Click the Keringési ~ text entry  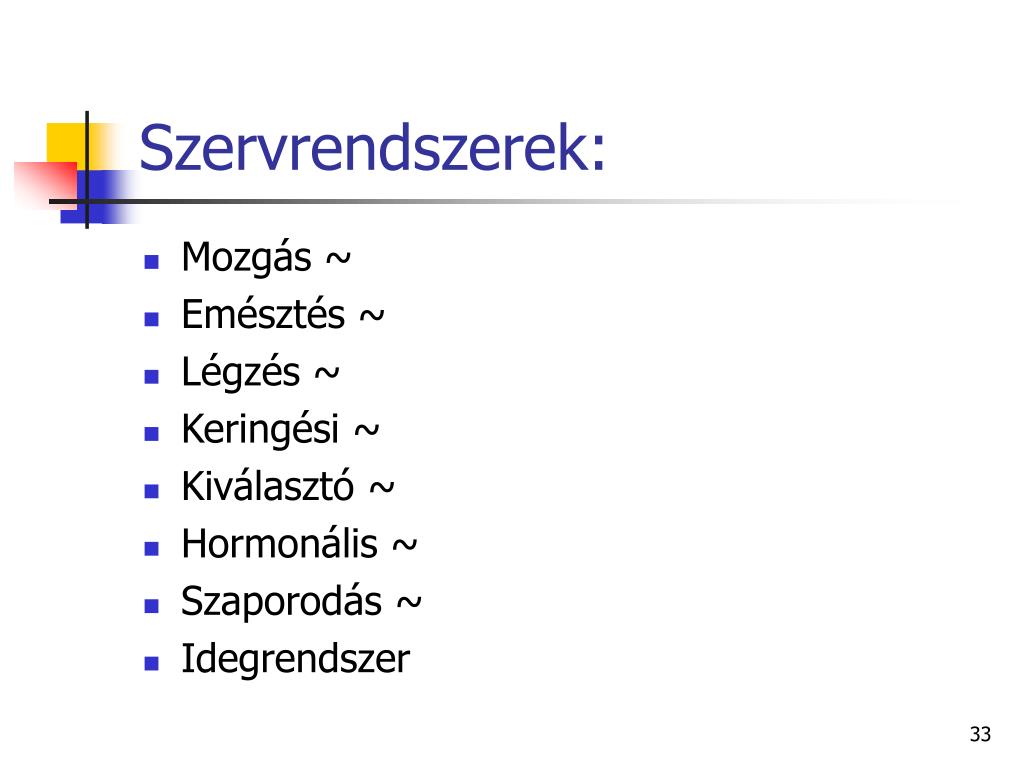280,430
